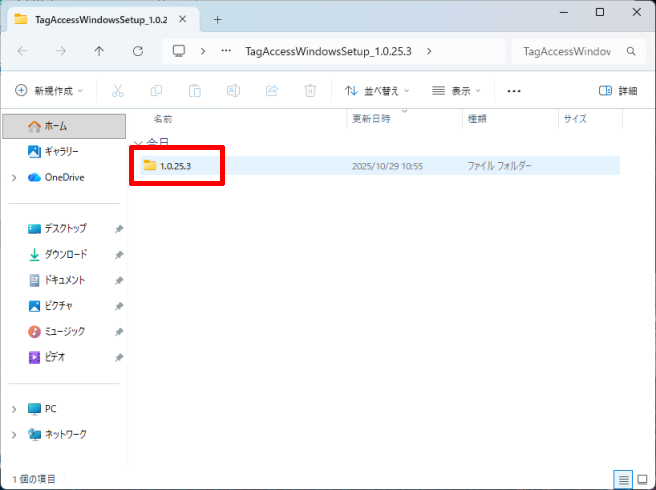This screenshot has width=656, height=490.
Task: Expand the PC tree node
Action: tap(13, 409)
